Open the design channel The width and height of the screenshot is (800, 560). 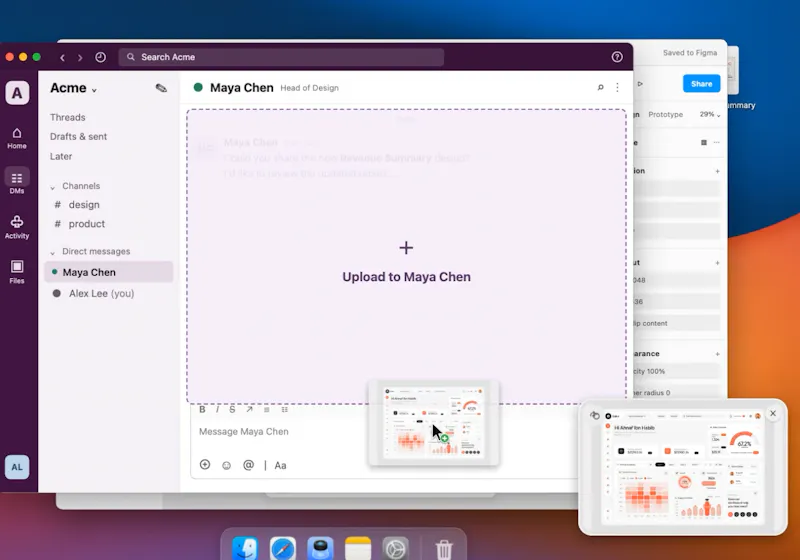click(77, 205)
